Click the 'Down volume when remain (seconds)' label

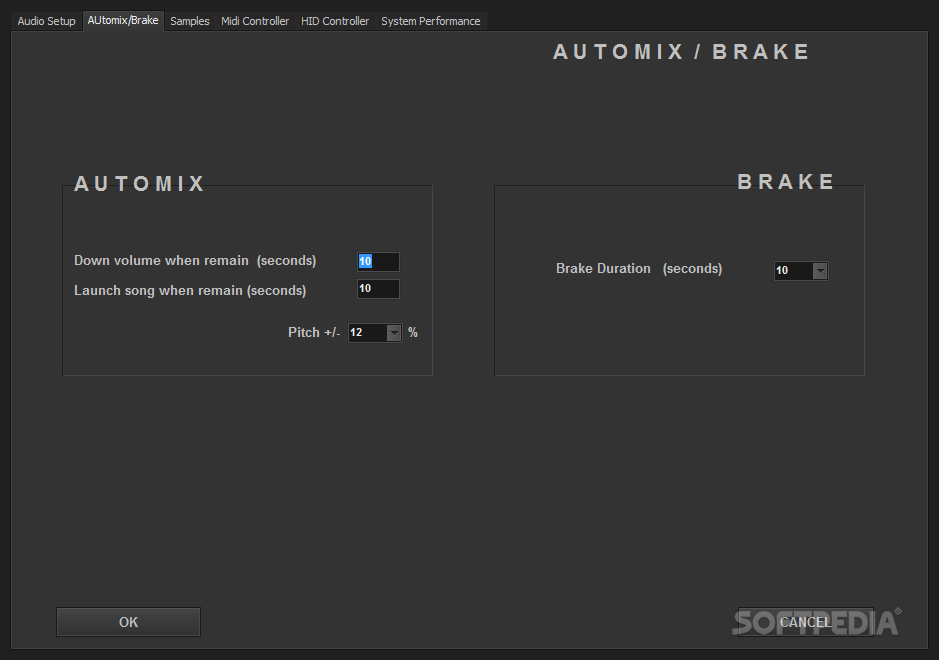click(x=195, y=261)
